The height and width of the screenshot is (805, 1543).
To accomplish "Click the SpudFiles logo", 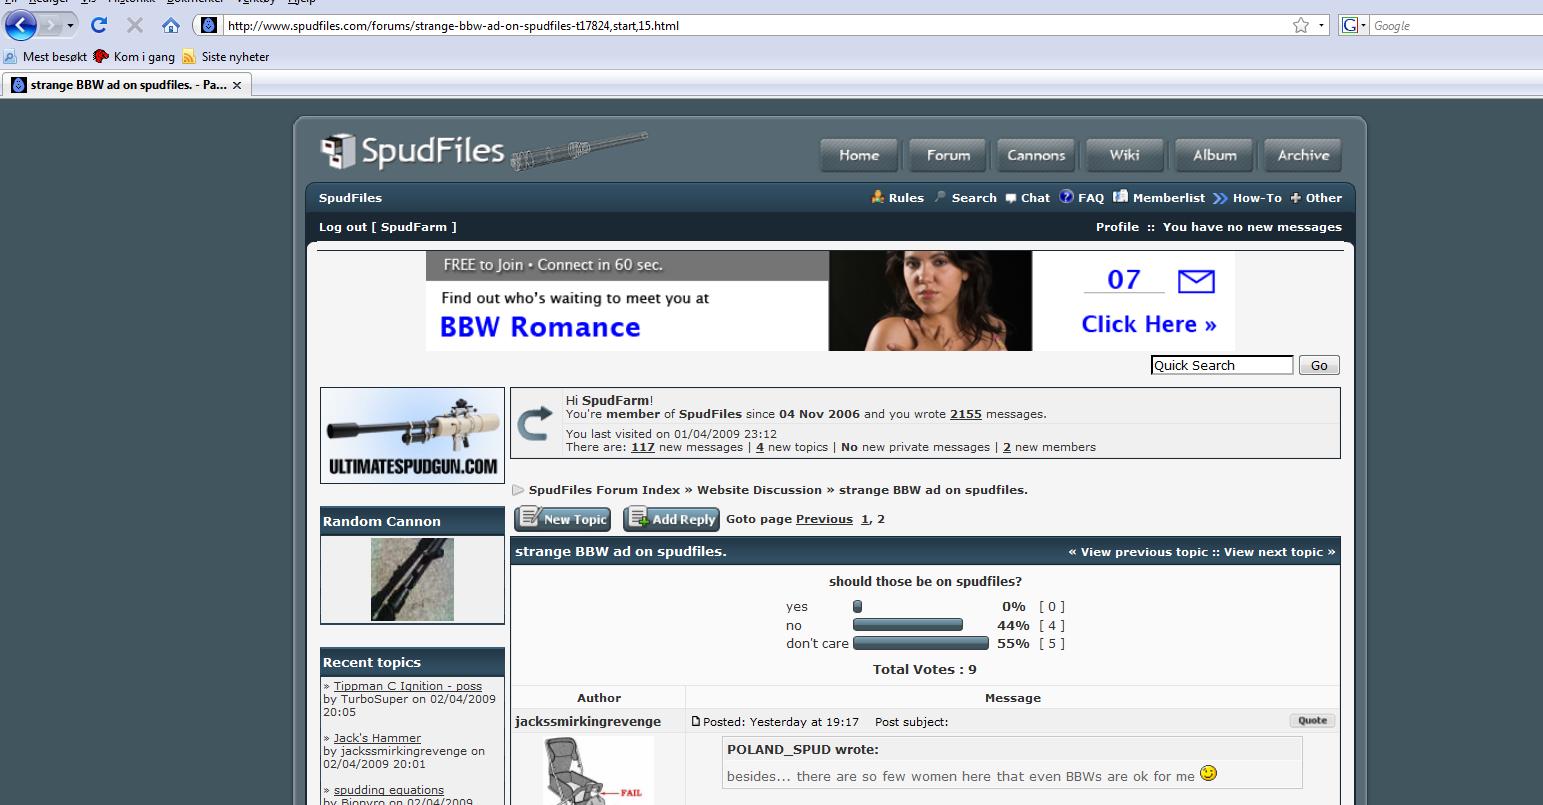I will [x=412, y=151].
